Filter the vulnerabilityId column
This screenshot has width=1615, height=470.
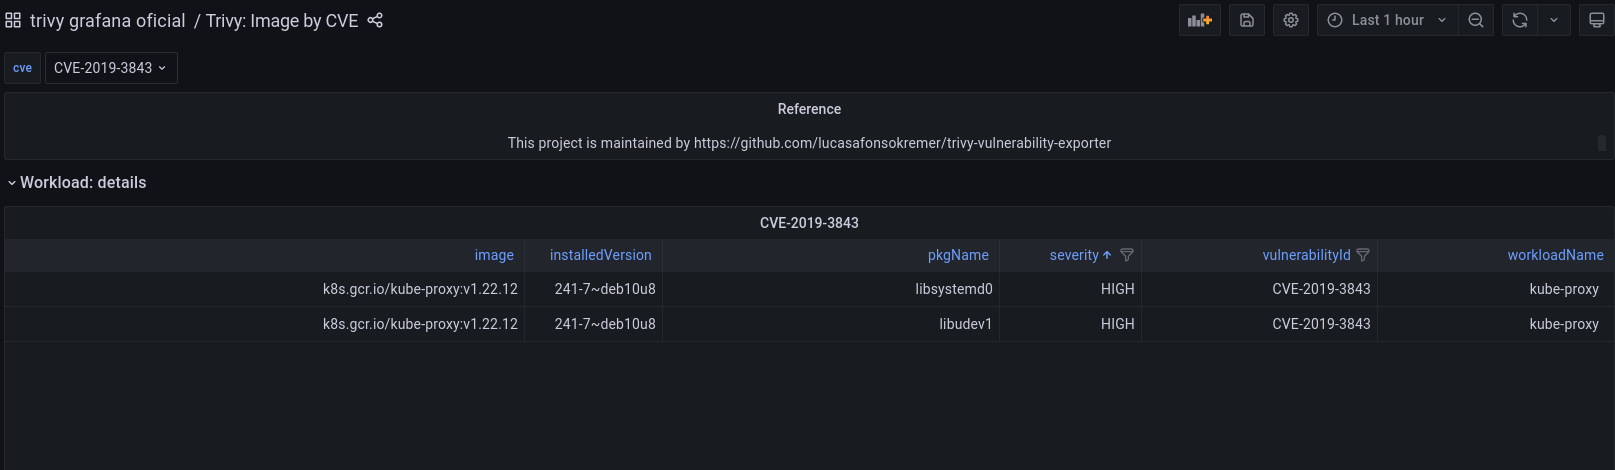point(1363,255)
